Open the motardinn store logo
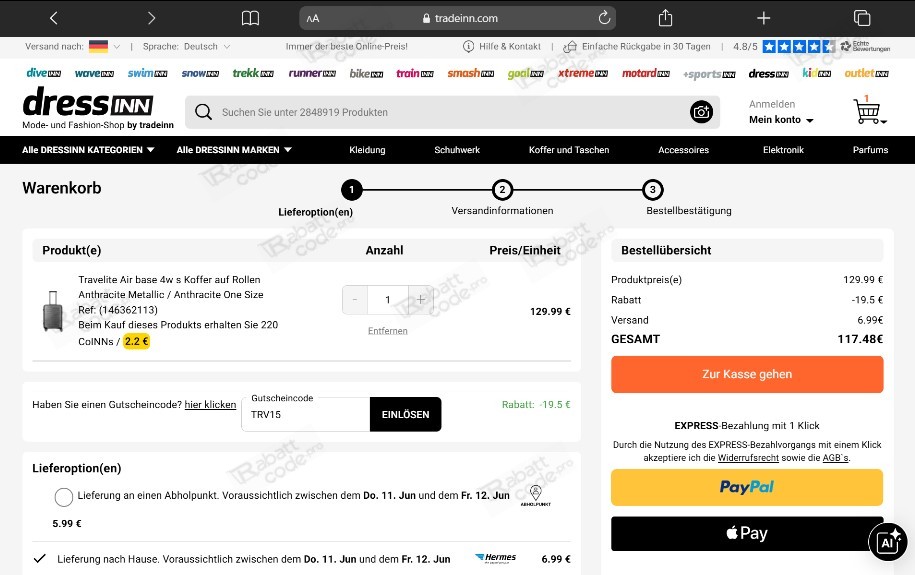This screenshot has height=575, width=915. pos(645,73)
